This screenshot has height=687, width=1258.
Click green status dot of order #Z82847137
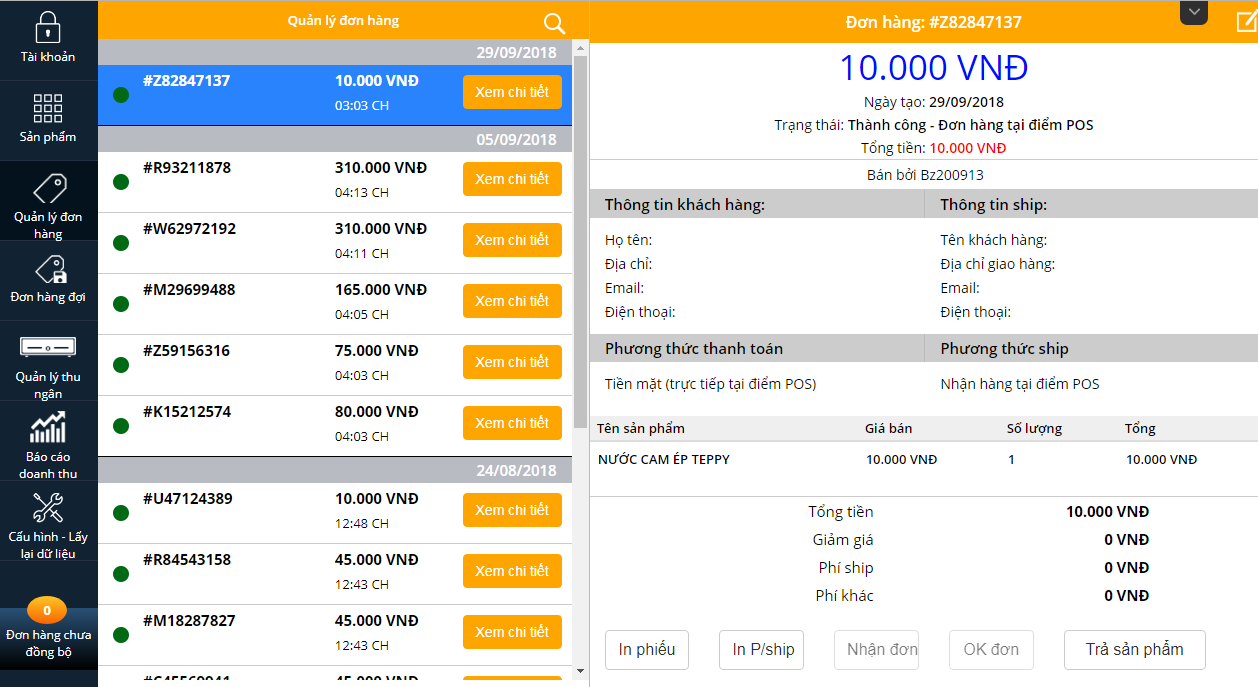click(121, 95)
